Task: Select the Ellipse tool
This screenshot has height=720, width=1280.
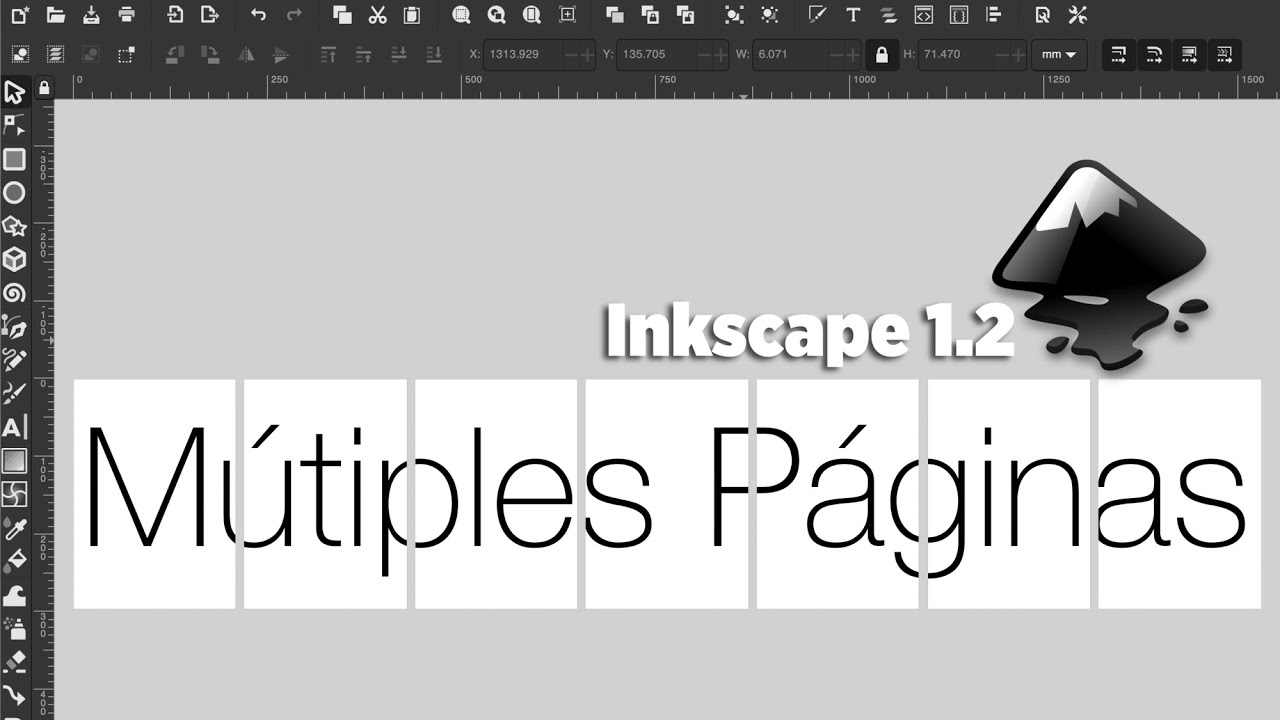Action: click(14, 193)
